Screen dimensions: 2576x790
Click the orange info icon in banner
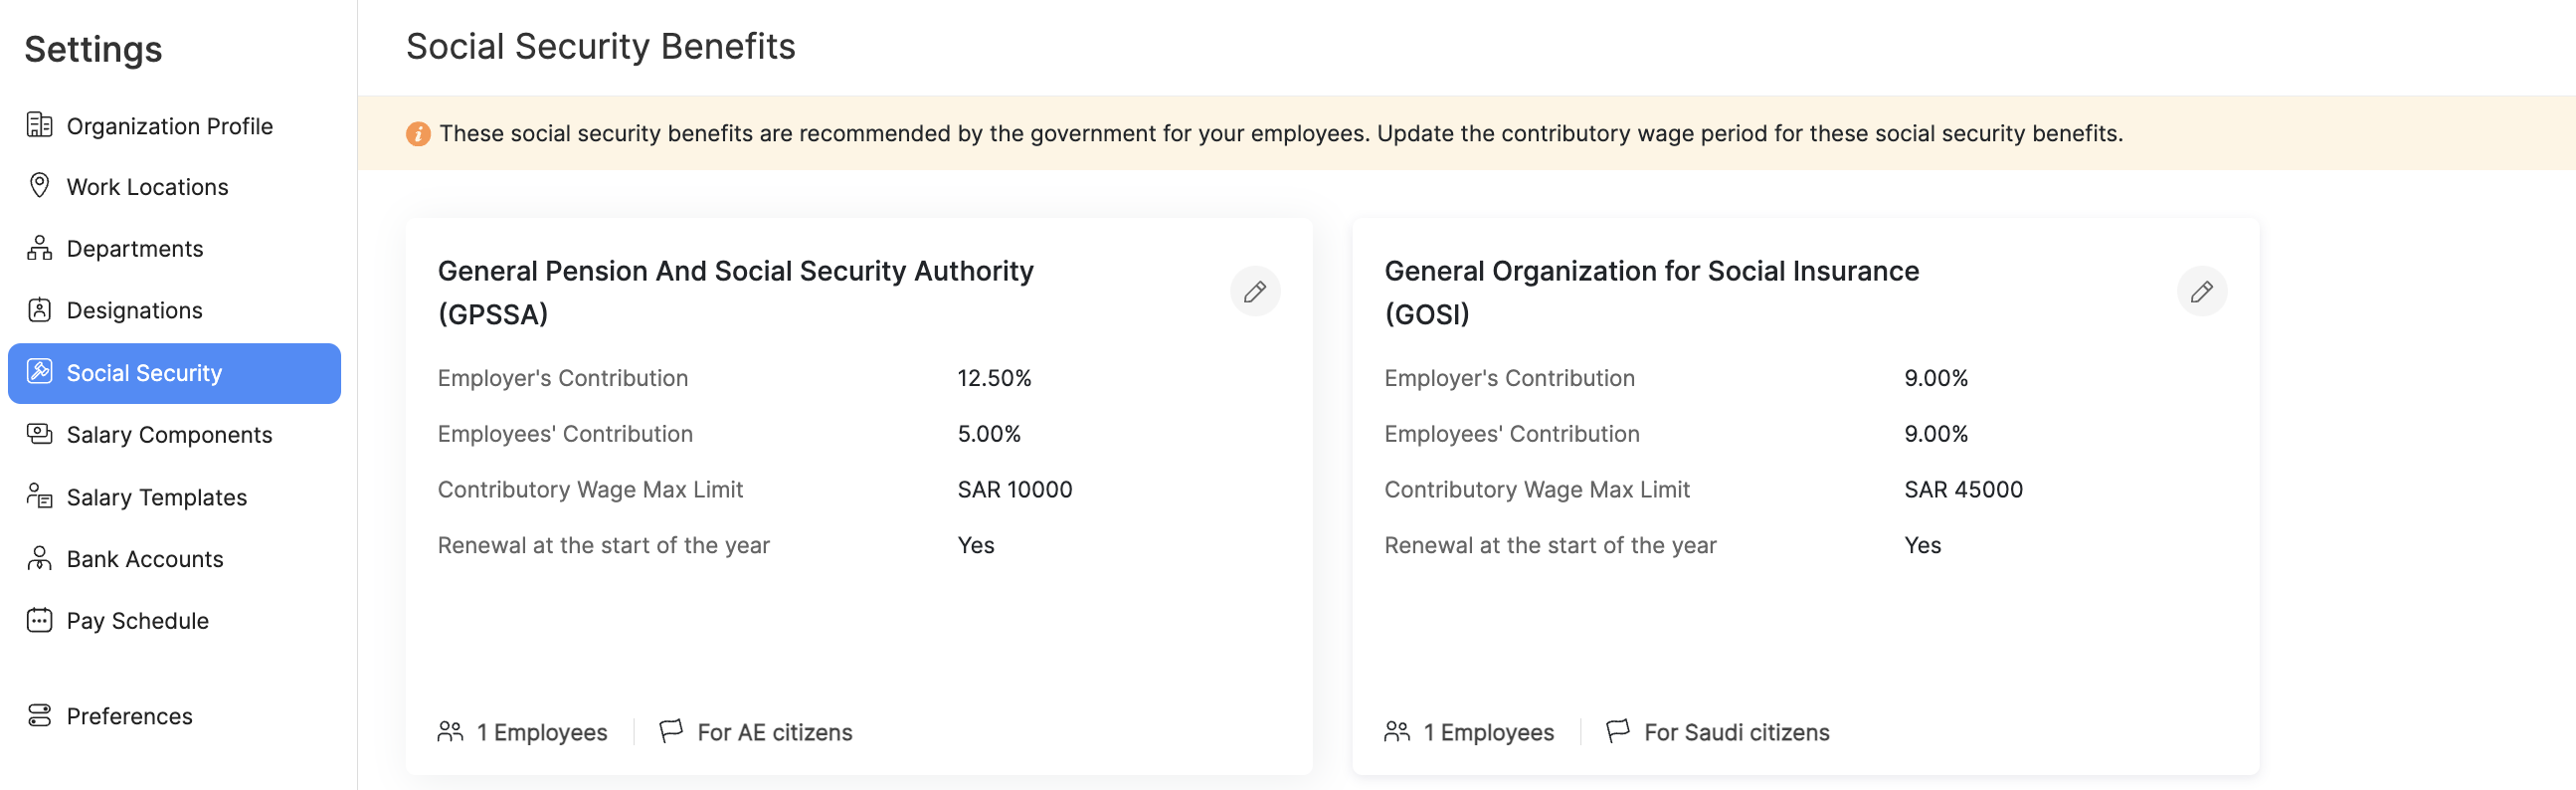pos(418,134)
